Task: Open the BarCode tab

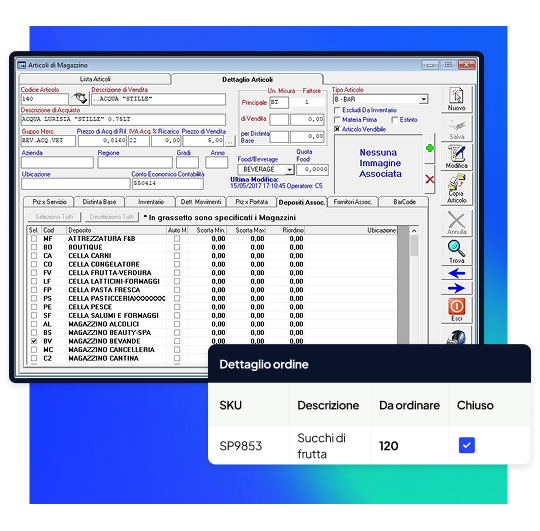Action: pos(404,202)
